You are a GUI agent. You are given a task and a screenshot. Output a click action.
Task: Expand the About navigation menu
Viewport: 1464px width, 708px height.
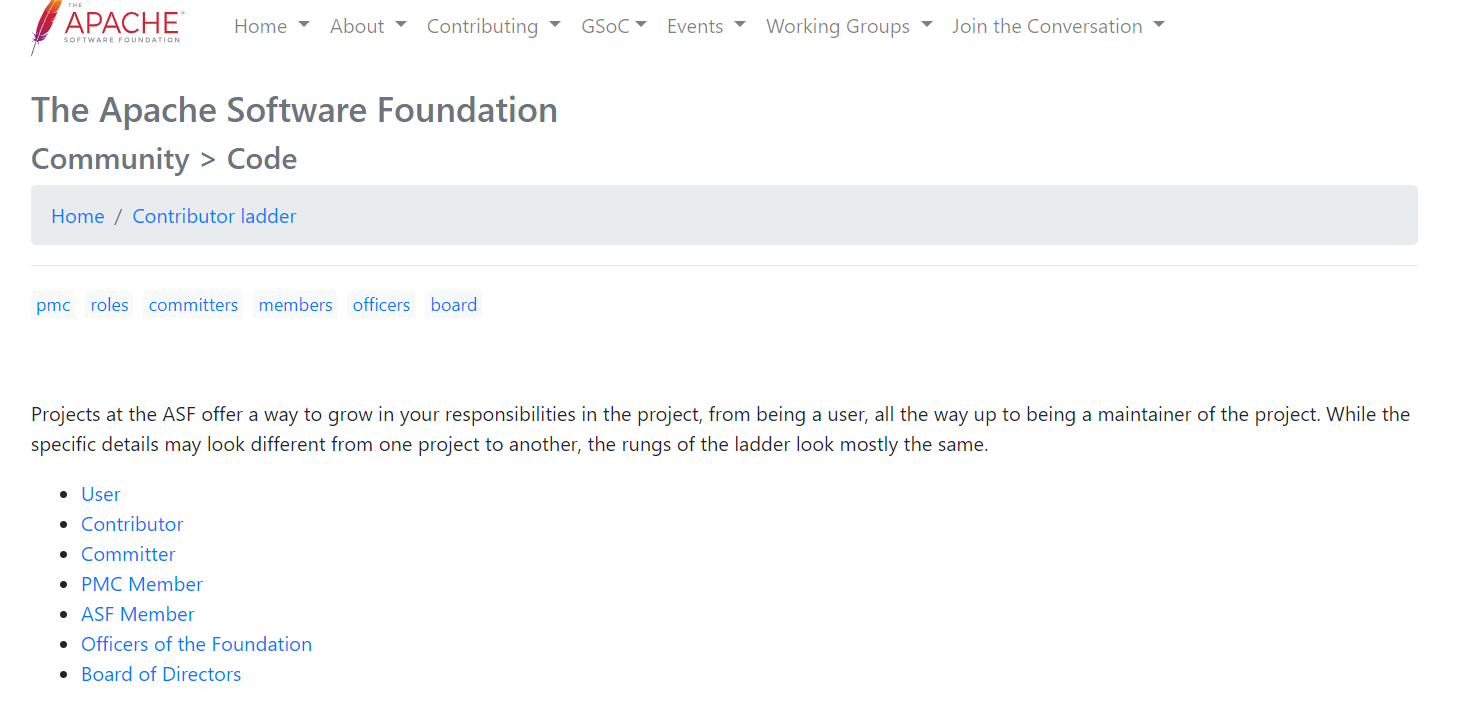(367, 27)
